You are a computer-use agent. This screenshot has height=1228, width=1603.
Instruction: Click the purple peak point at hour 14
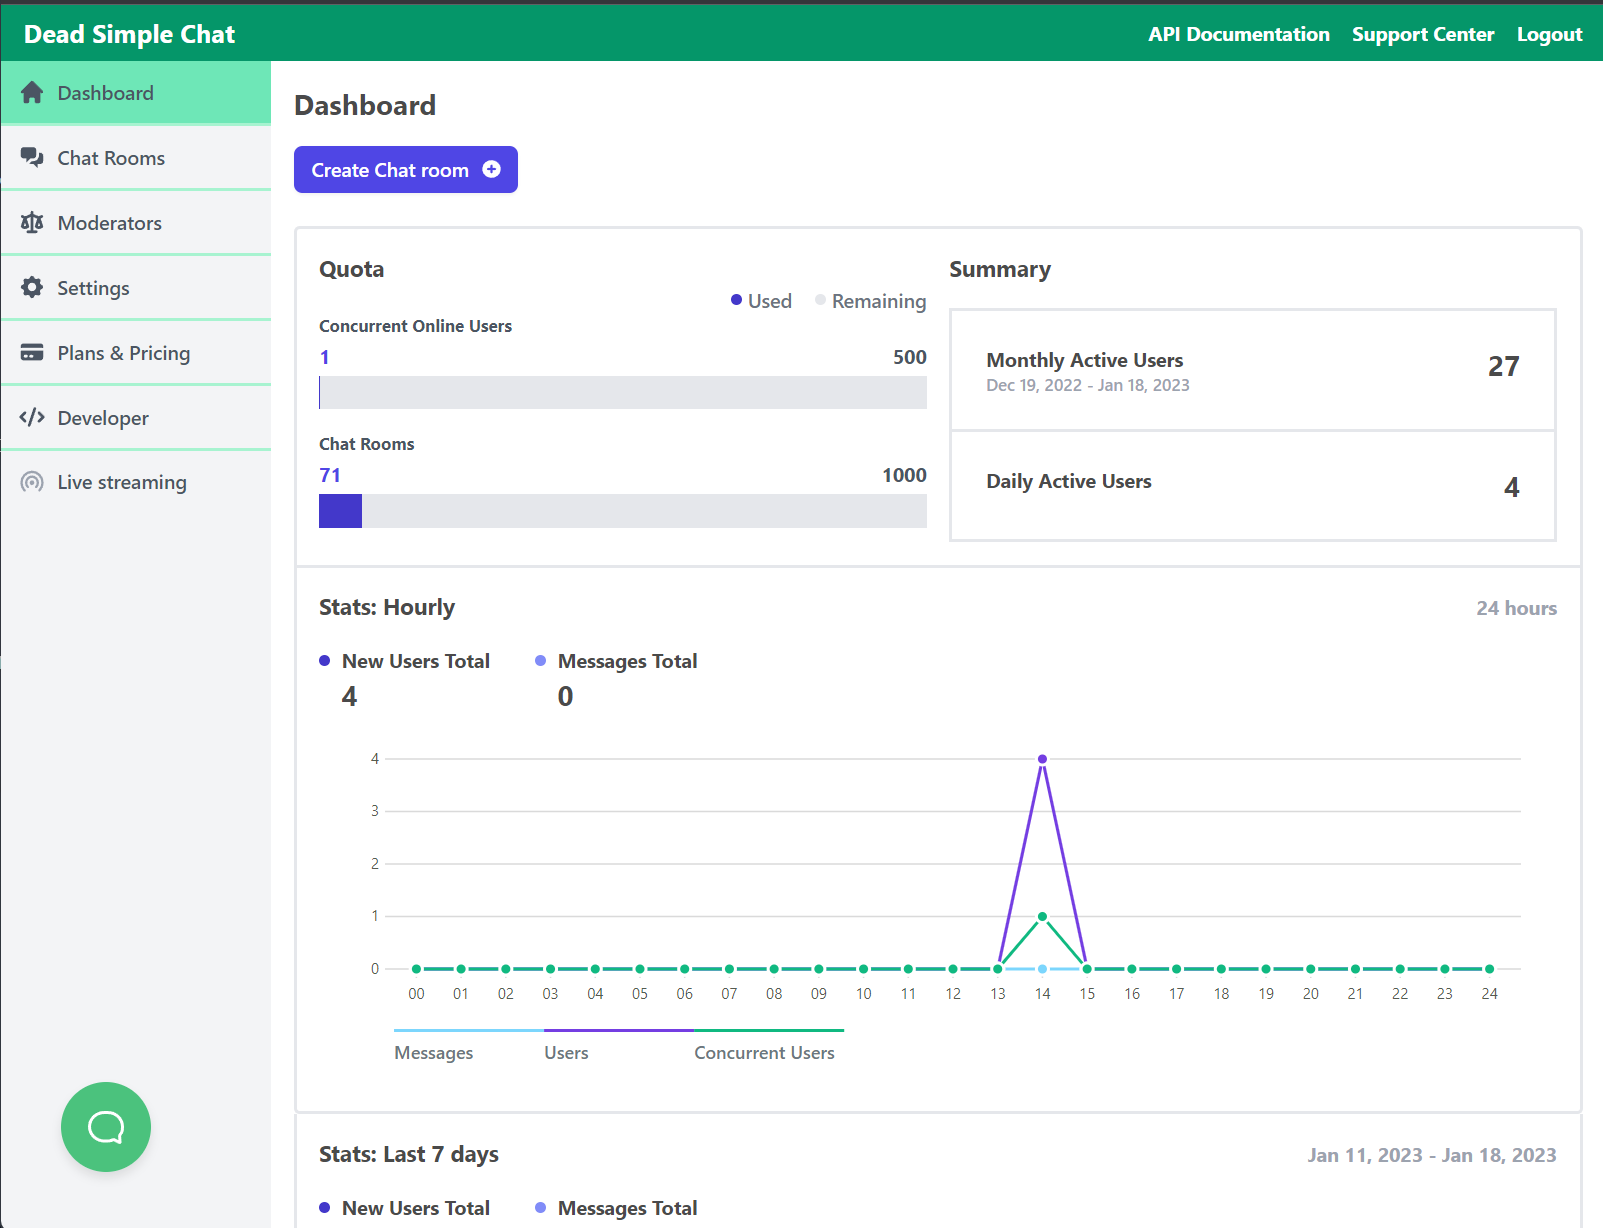pos(1042,759)
